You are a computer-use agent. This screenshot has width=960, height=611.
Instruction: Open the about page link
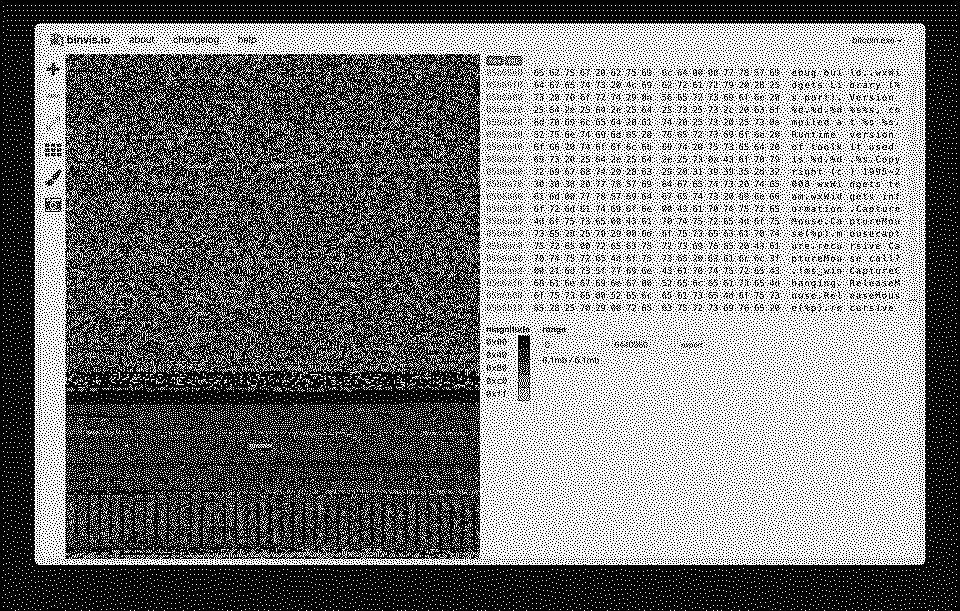click(141, 40)
